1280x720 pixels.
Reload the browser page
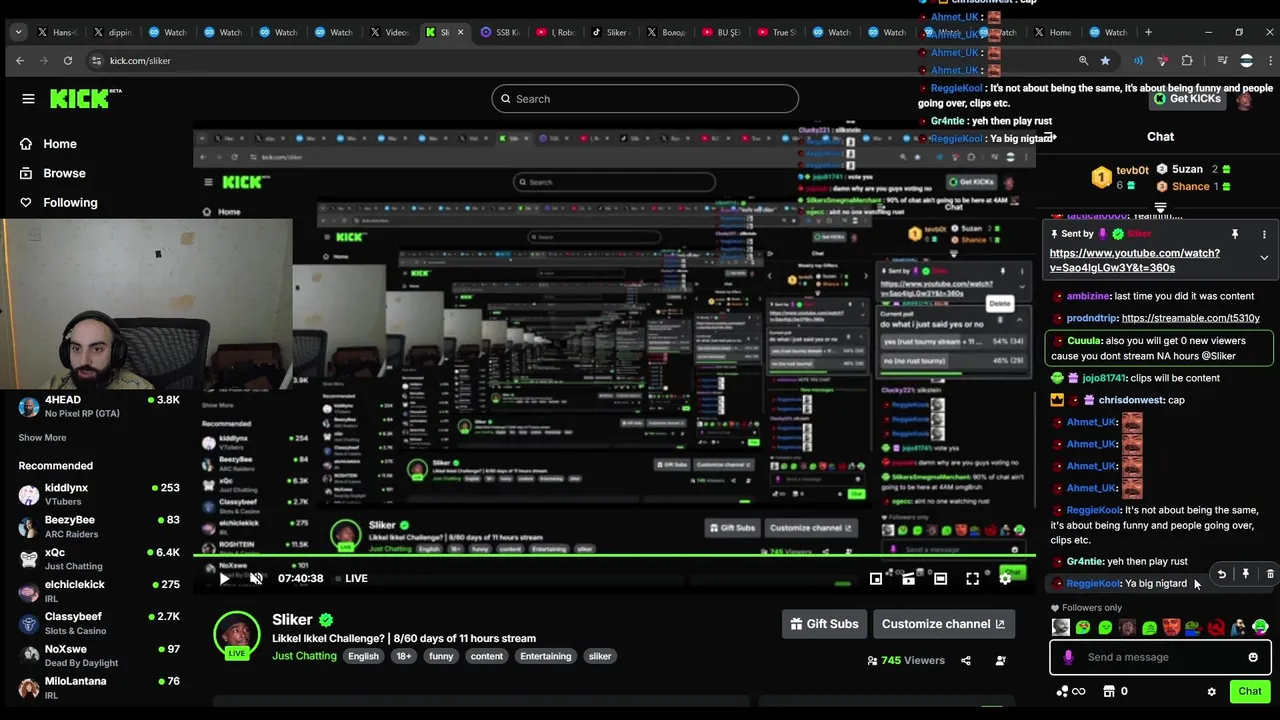67,60
